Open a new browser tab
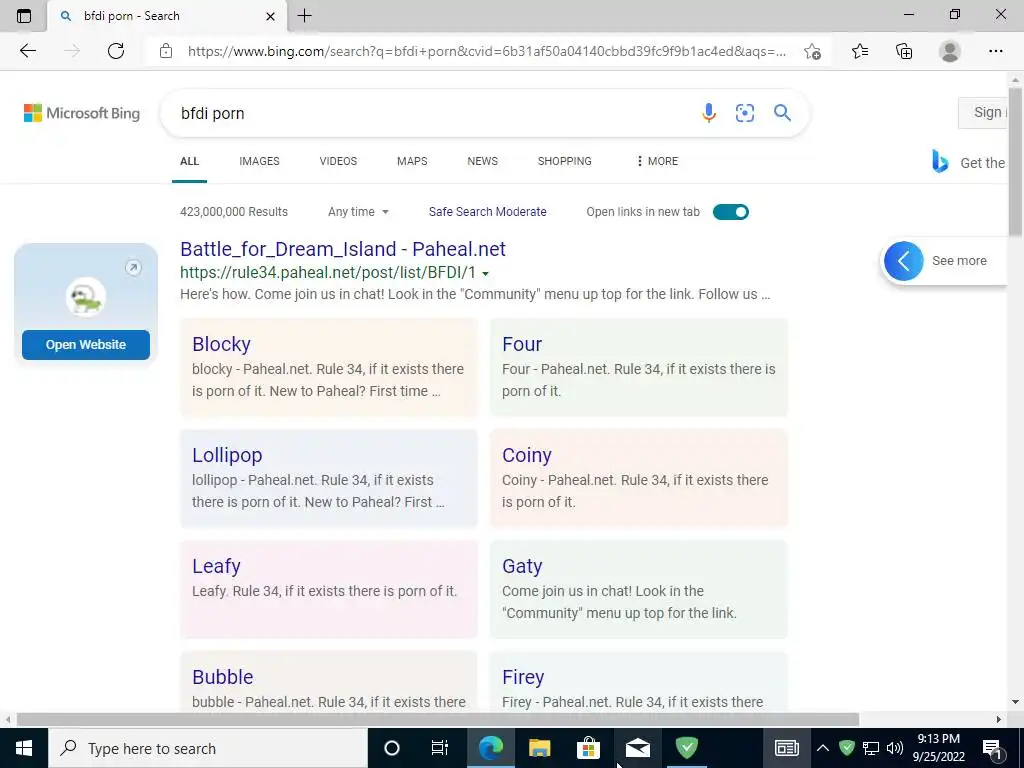1024x768 pixels. click(304, 16)
